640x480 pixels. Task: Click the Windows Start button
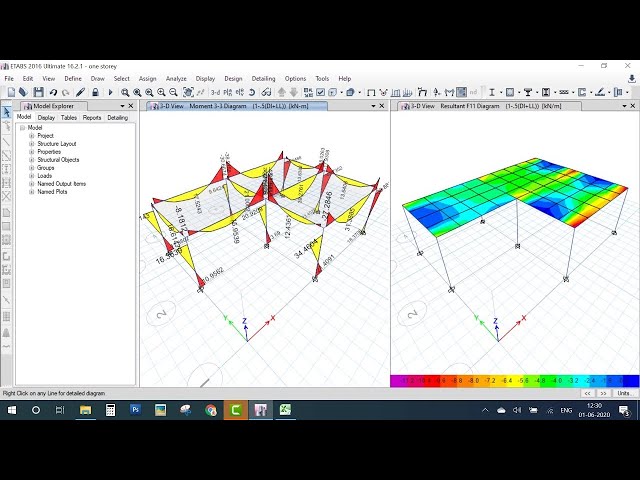11,410
